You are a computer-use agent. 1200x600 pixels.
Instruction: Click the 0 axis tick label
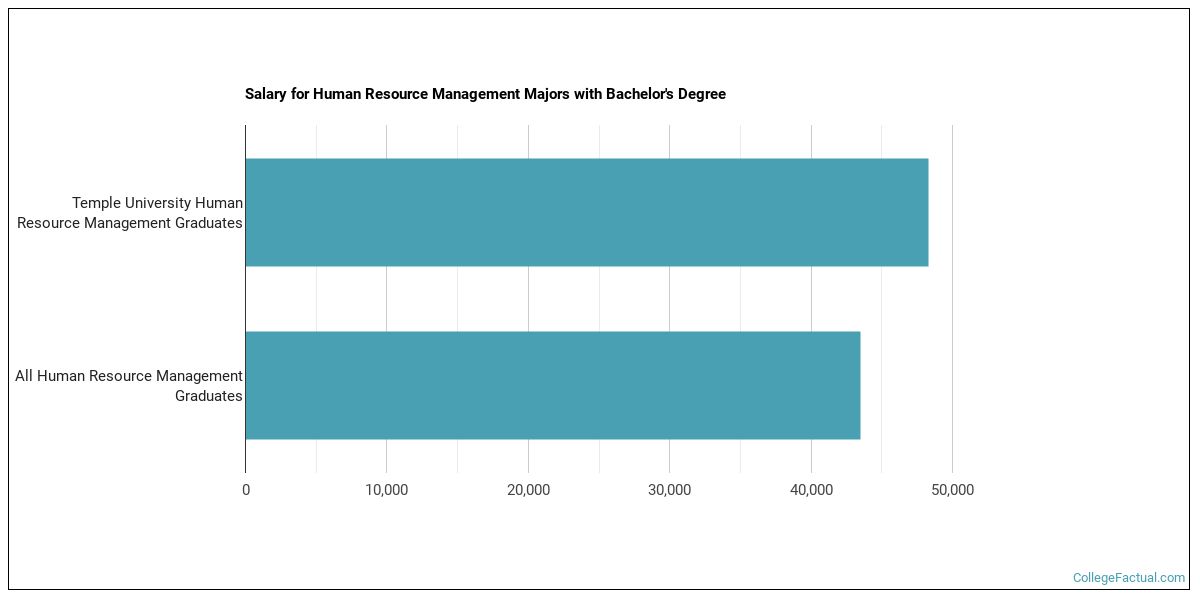point(246,490)
